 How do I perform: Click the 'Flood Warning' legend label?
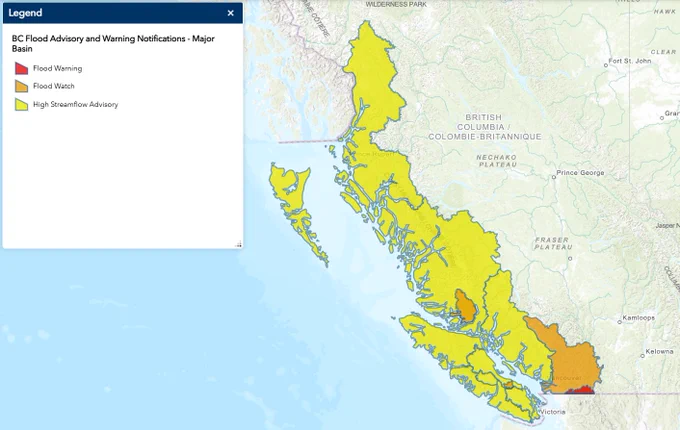pyautogui.click(x=57, y=68)
